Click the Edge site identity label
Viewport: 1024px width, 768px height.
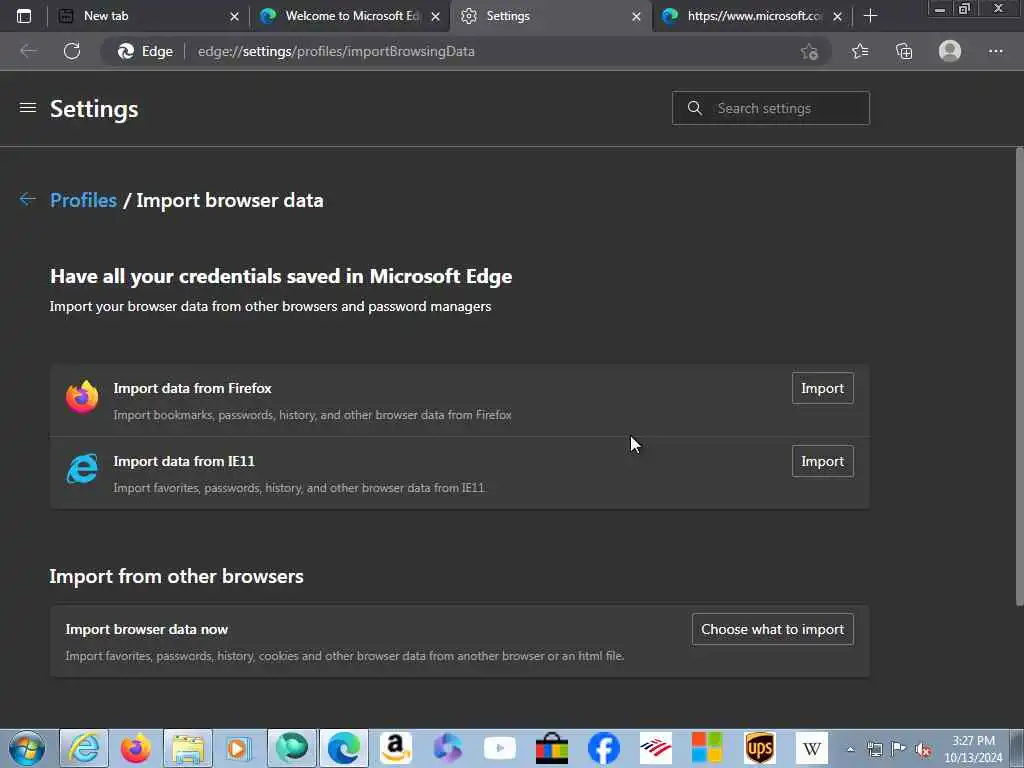pos(145,51)
